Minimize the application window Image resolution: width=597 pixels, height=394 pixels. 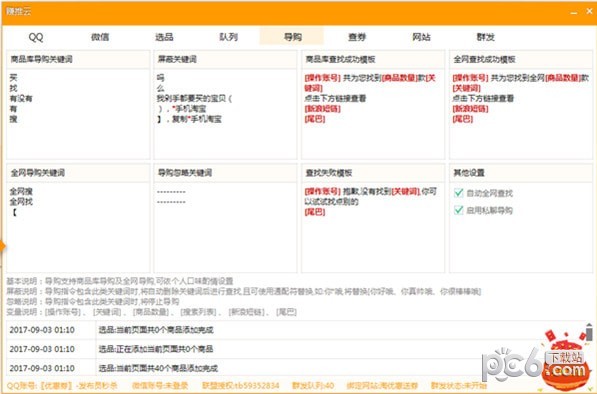[574, 12]
